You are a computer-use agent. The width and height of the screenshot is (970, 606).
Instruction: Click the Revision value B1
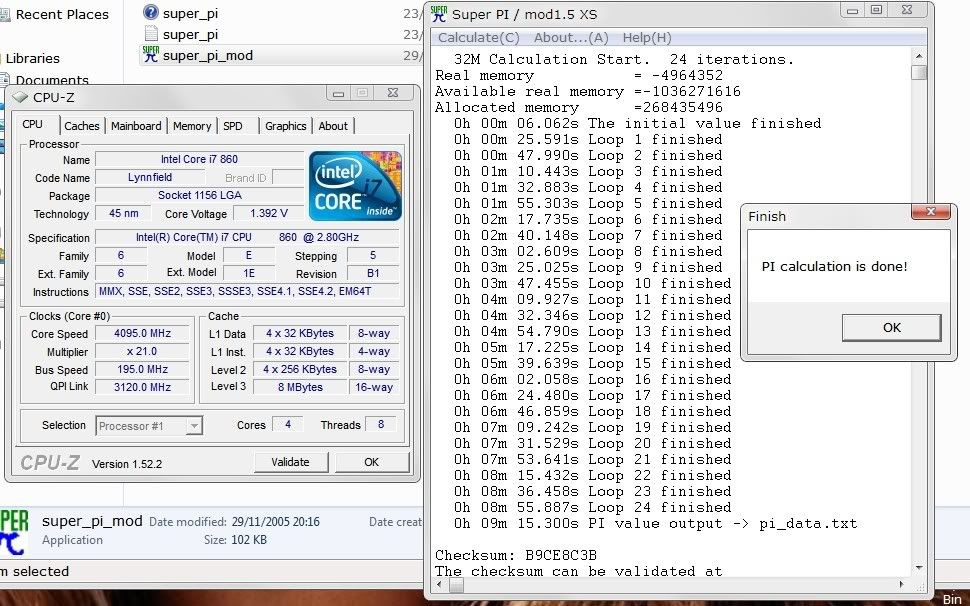pyautogui.click(x=373, y=273)
